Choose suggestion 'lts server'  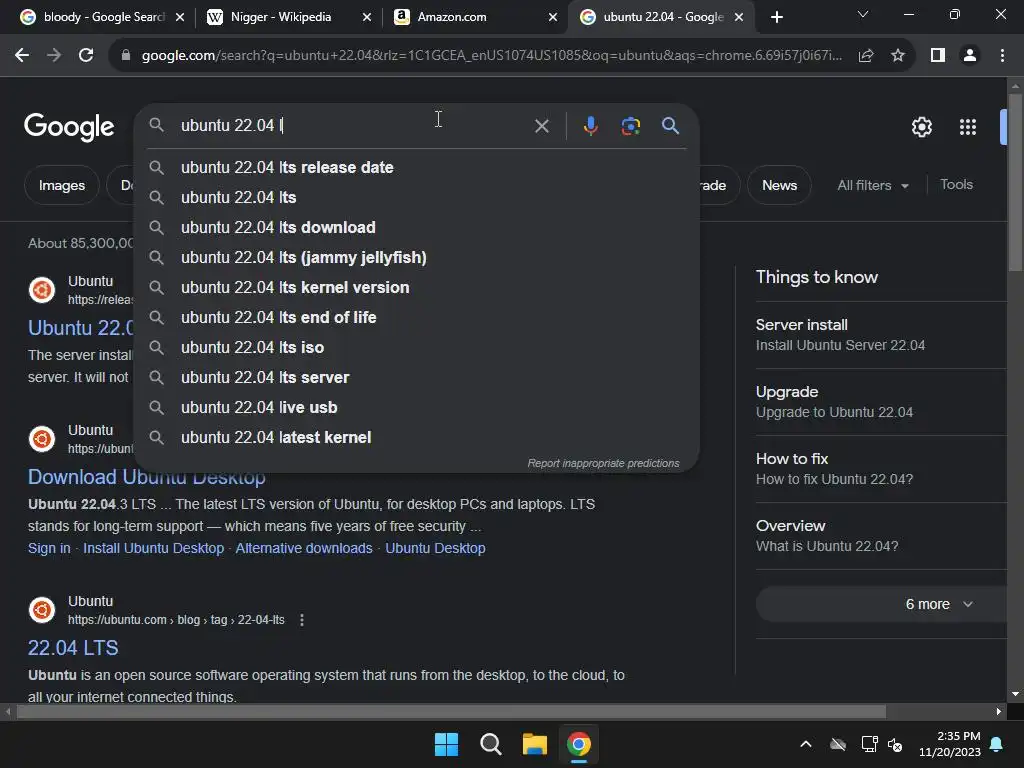point(416,377)
